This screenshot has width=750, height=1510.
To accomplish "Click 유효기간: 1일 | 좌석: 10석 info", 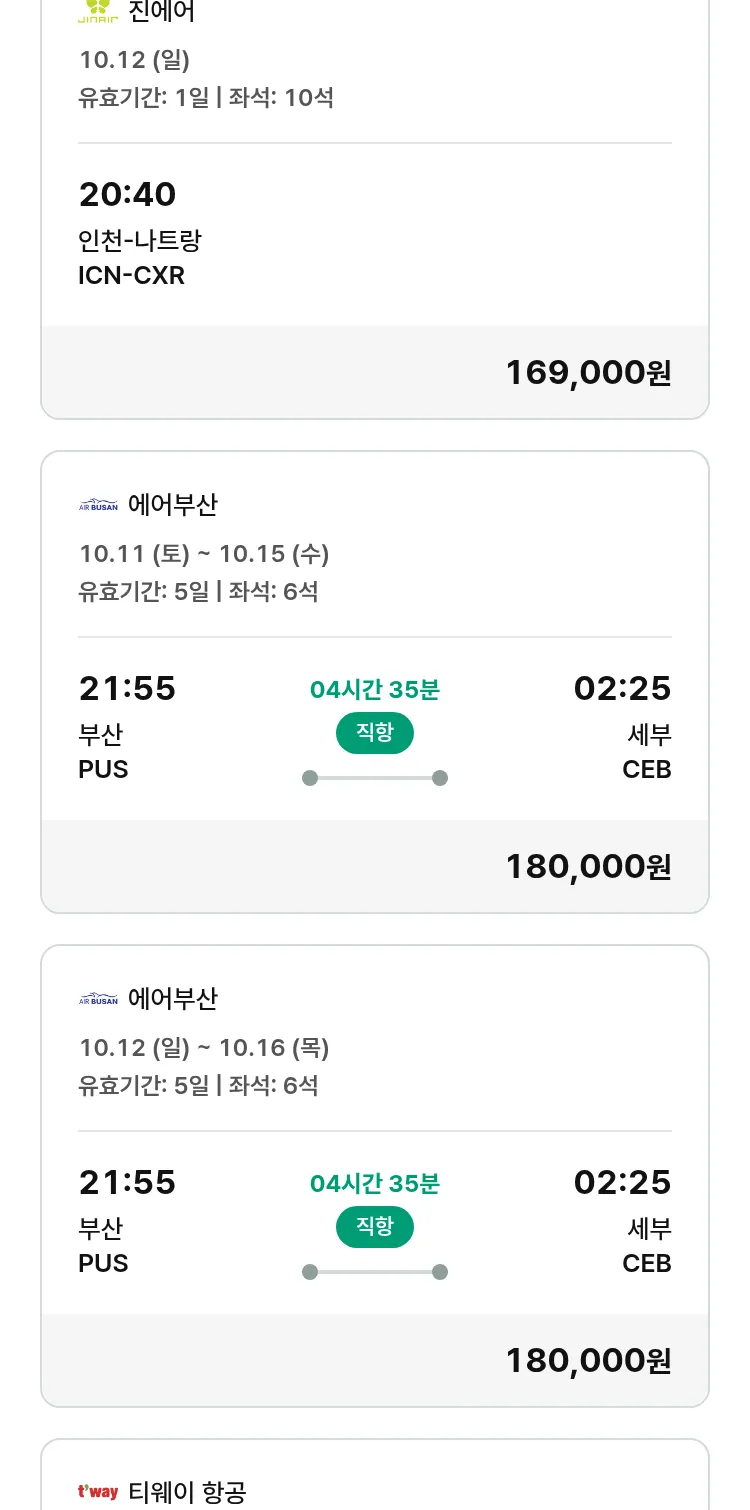I will pyautogui.click(x=206, y=98).
